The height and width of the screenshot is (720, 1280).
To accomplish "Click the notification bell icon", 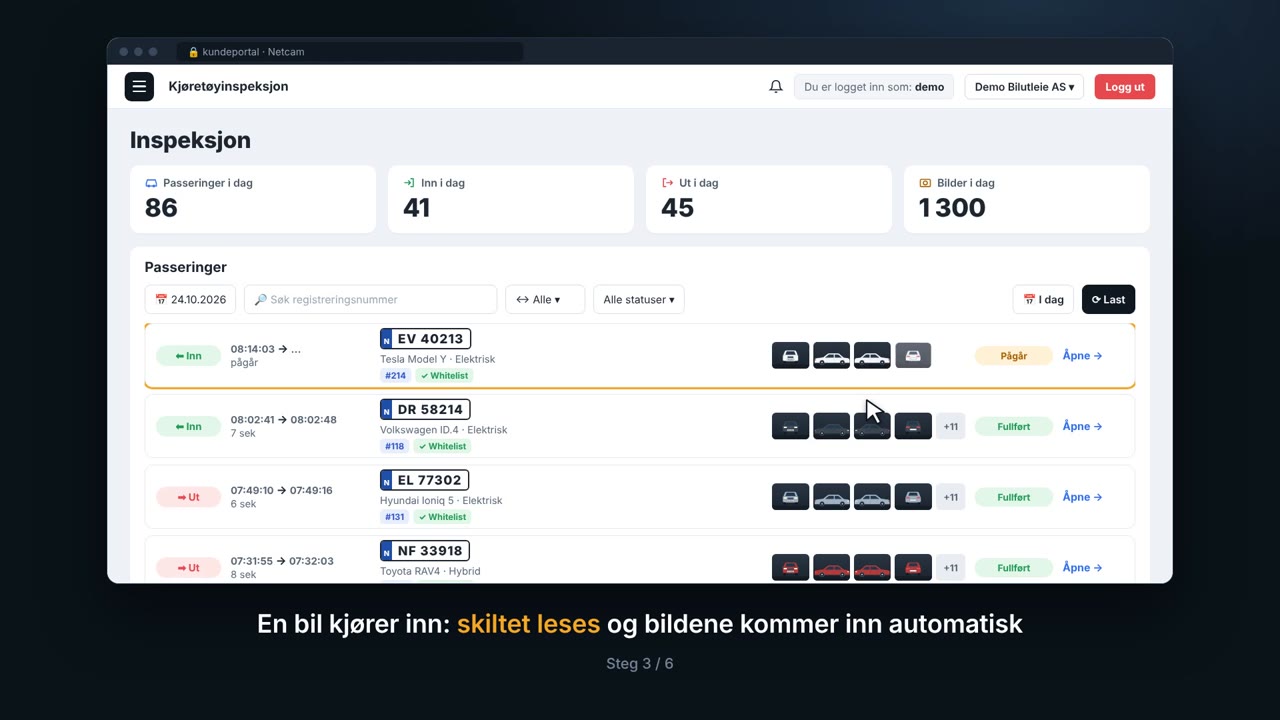I will 776,87.
